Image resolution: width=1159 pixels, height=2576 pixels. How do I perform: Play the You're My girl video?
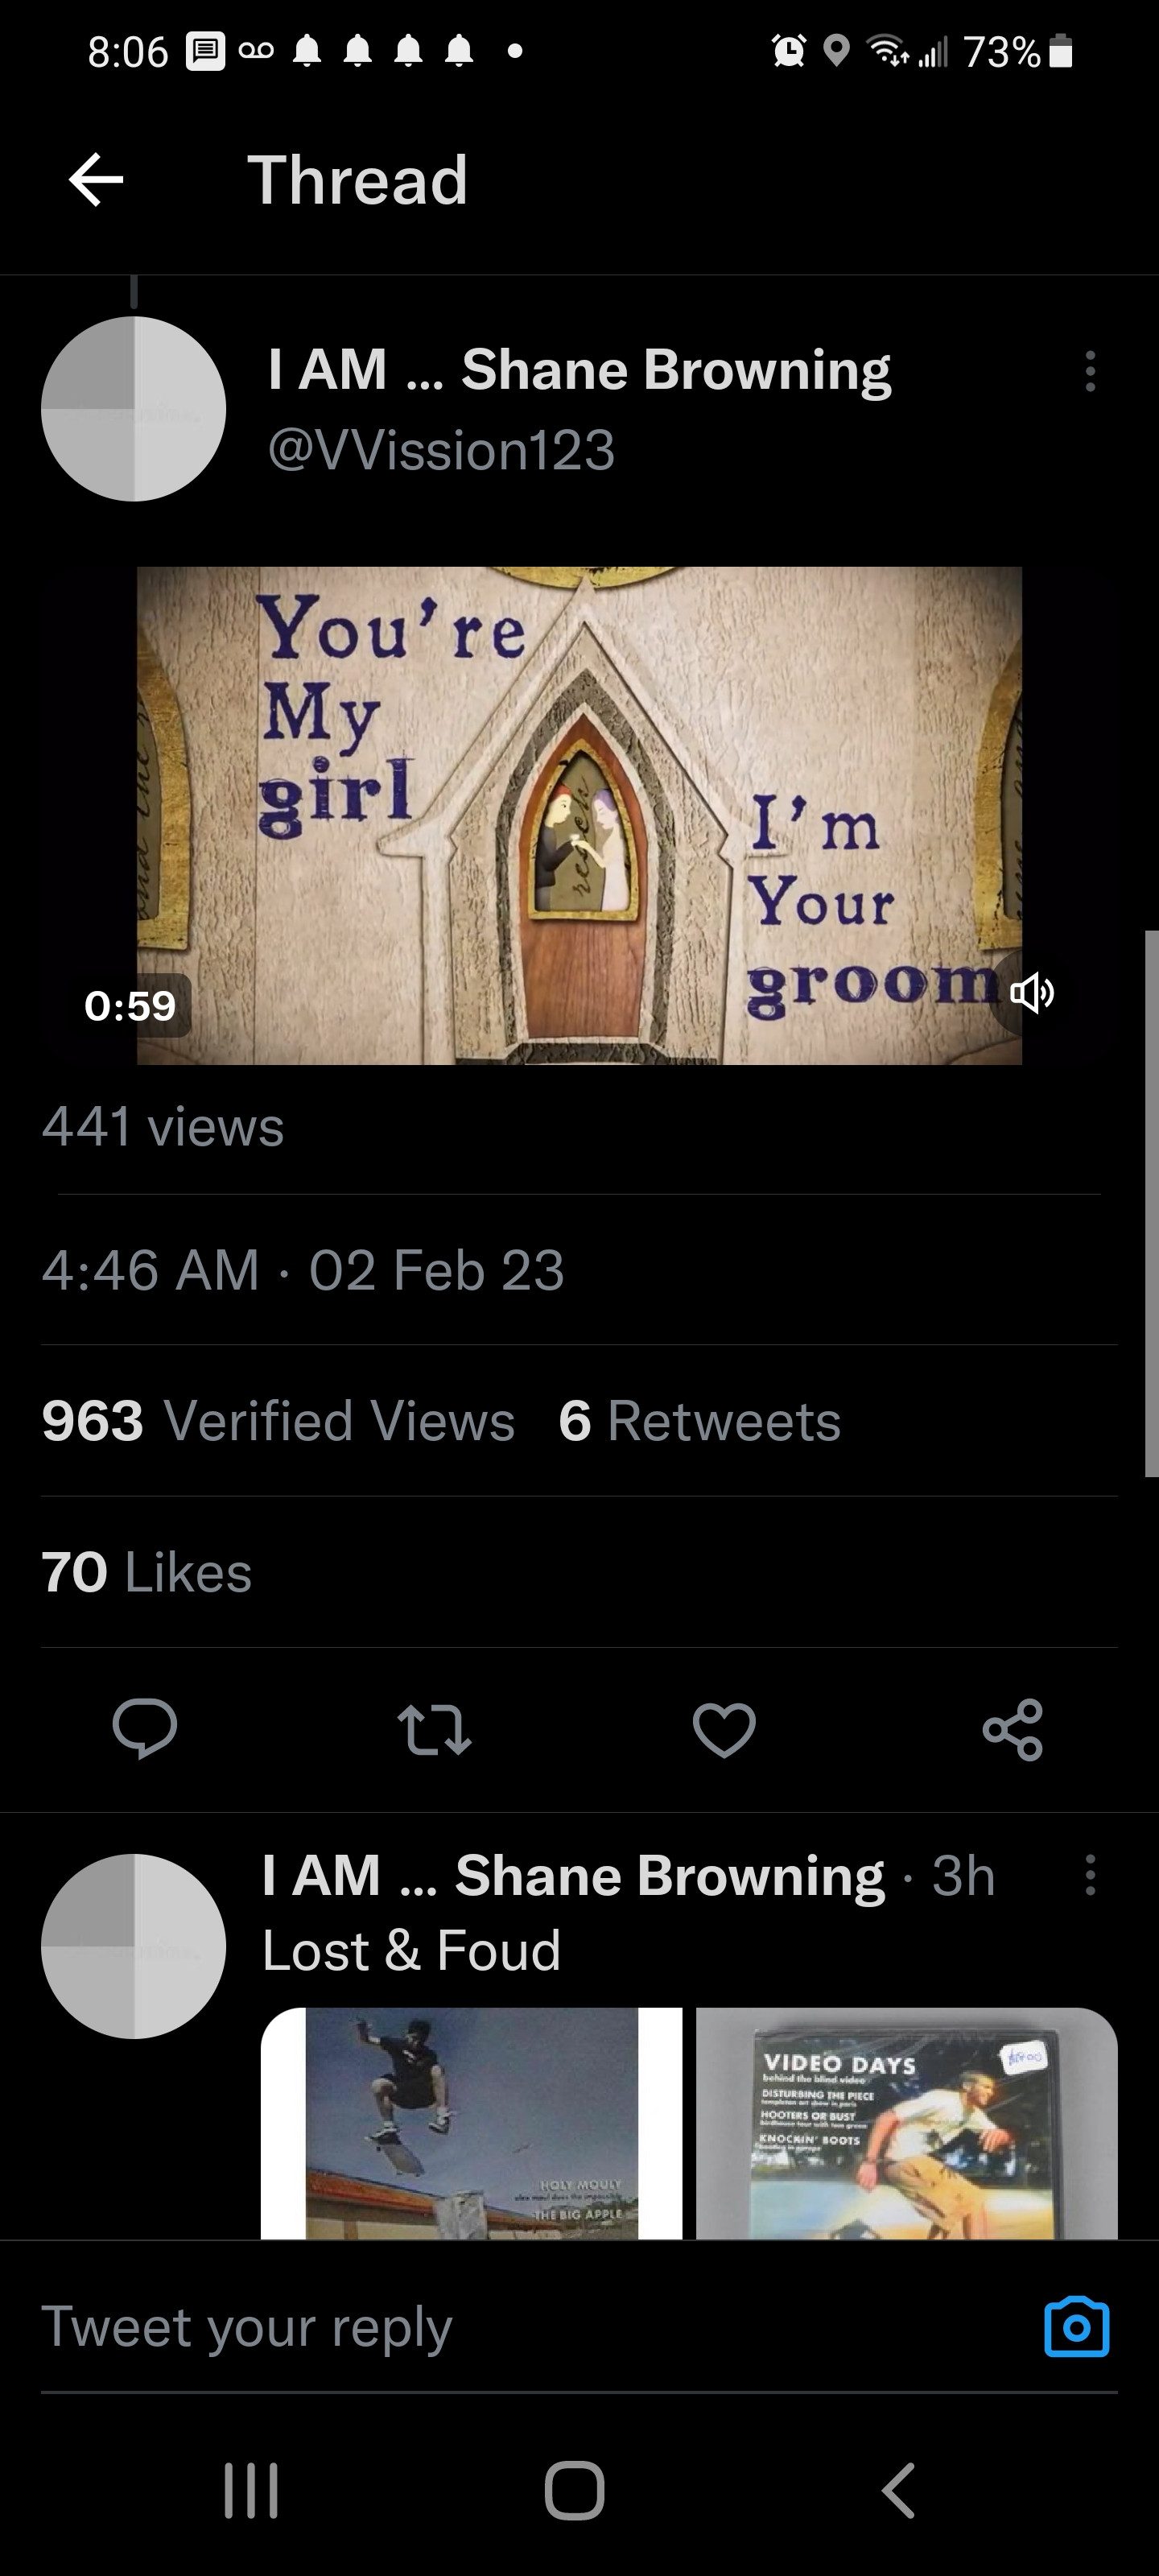(579, 815)
